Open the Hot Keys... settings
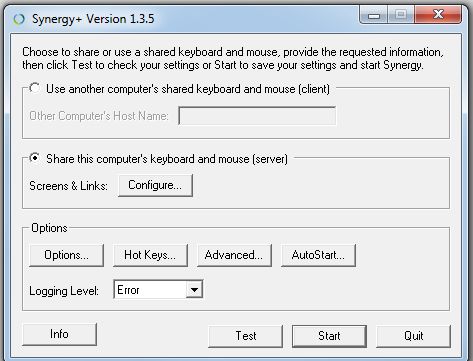Screen dimensions: 473x361 [150, 255]
